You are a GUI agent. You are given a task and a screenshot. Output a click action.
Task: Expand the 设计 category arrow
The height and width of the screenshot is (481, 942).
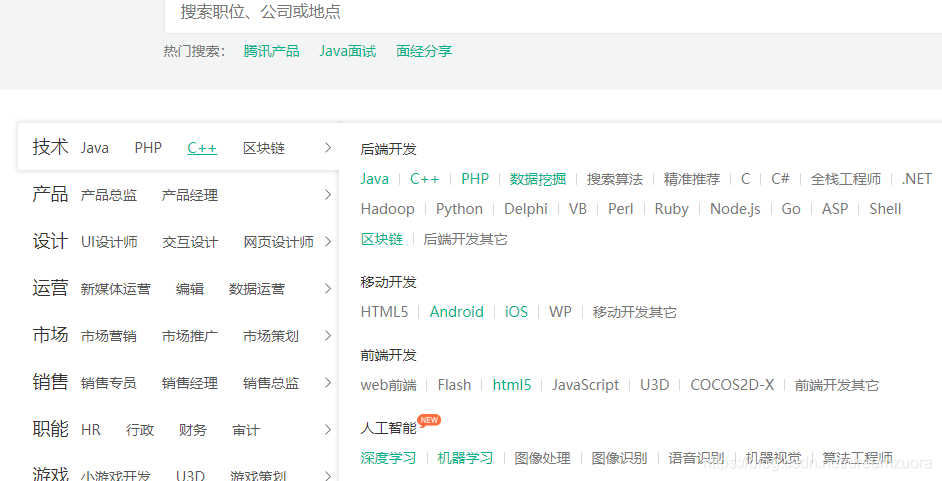[327, 241]
